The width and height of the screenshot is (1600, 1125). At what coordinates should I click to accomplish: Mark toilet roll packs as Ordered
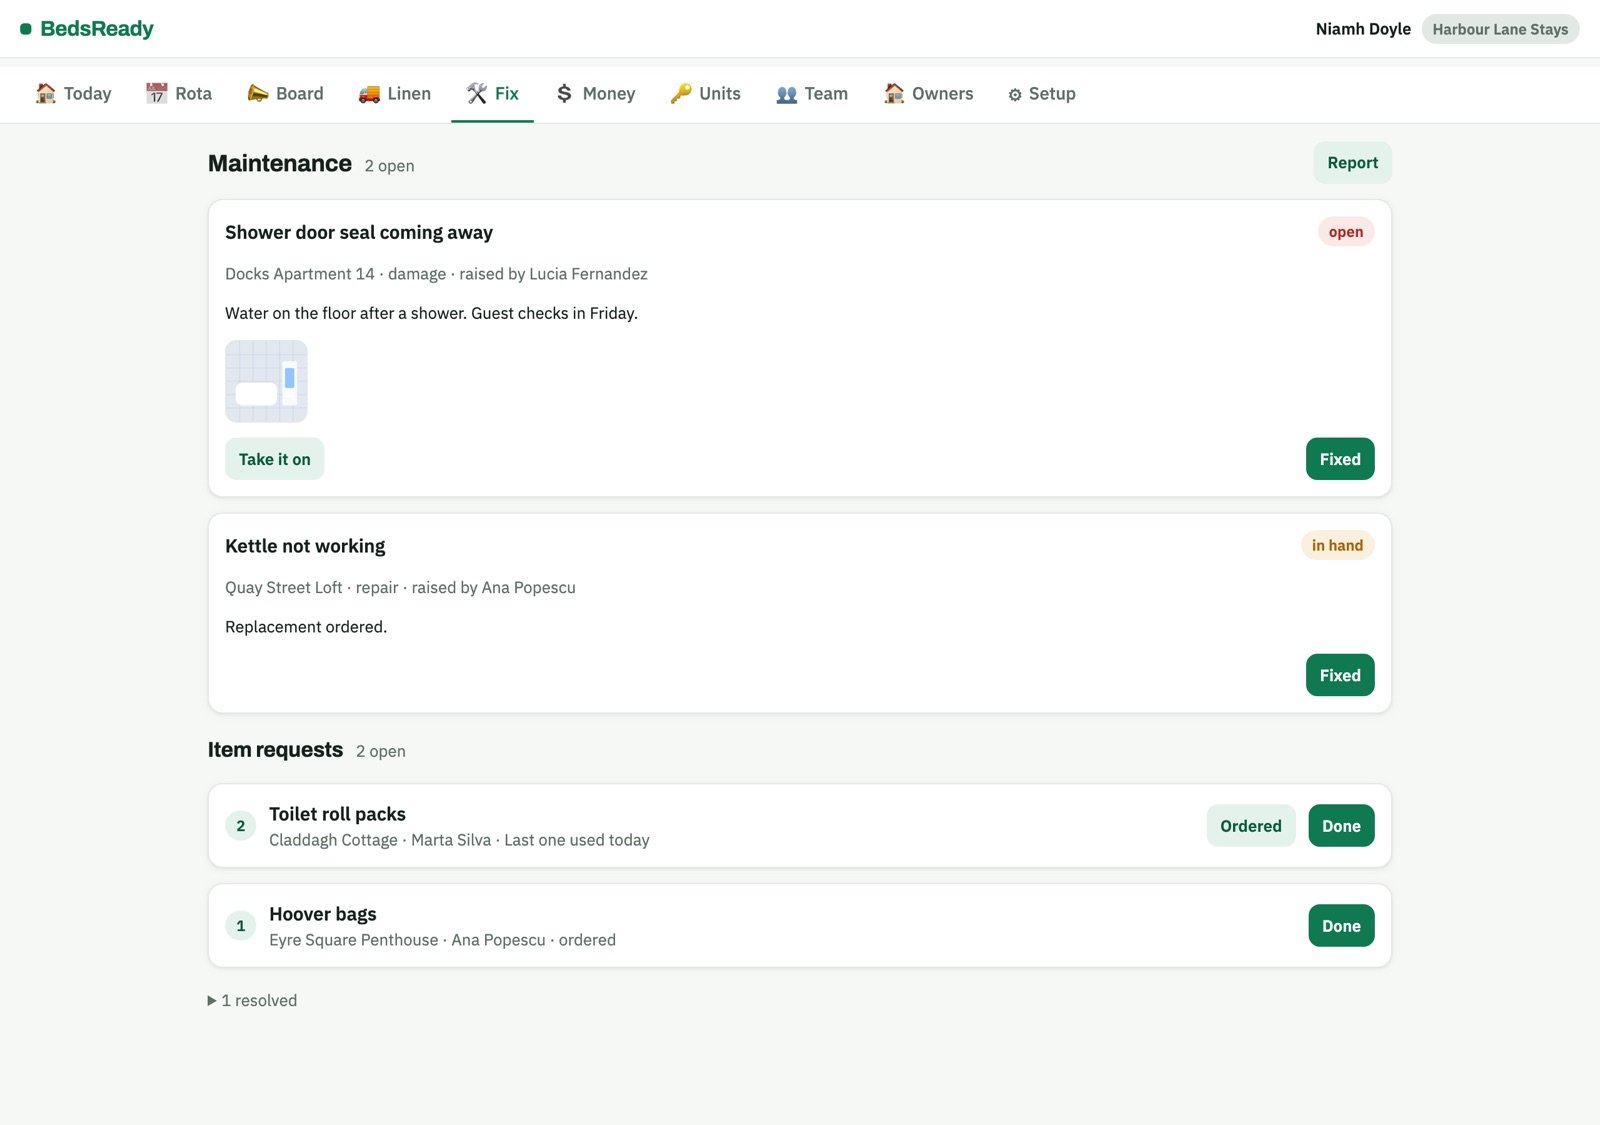point(1251,826)
